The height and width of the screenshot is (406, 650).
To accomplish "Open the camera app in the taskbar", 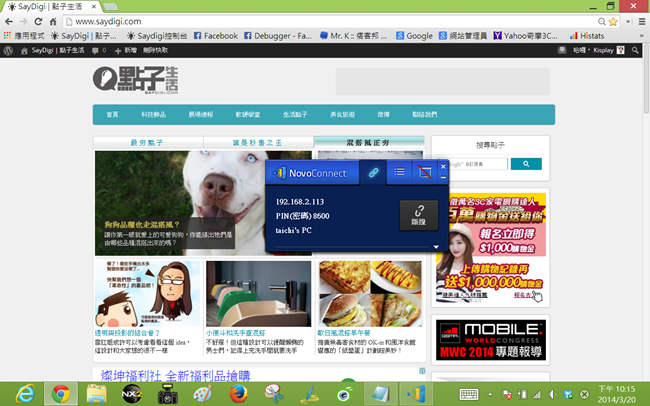I will click(x=167, y=394).
